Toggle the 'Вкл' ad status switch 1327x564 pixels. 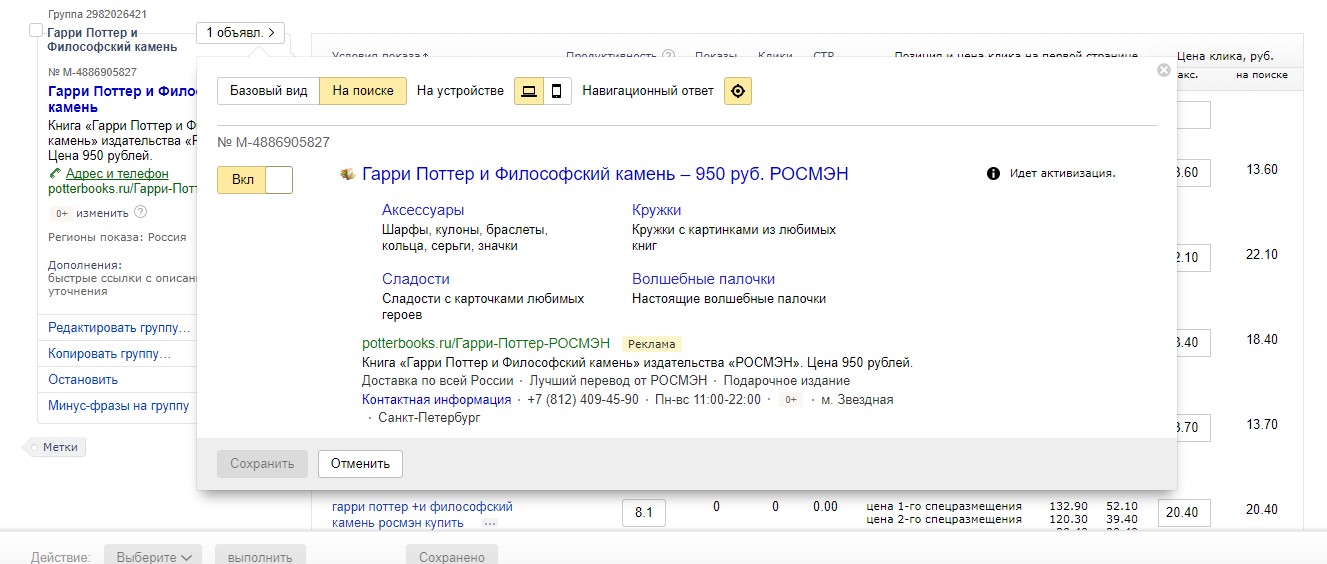coord(255,180)
